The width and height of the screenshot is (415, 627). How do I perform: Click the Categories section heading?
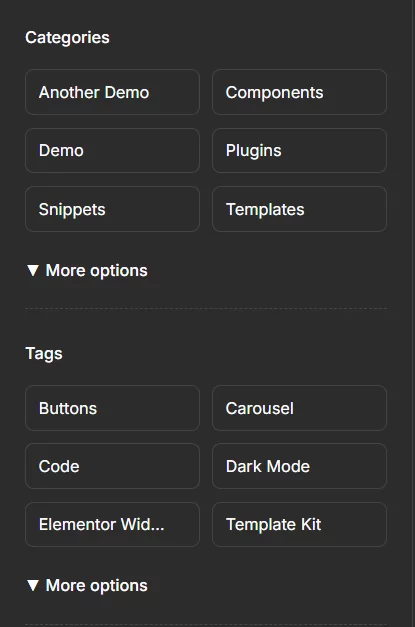67,38
